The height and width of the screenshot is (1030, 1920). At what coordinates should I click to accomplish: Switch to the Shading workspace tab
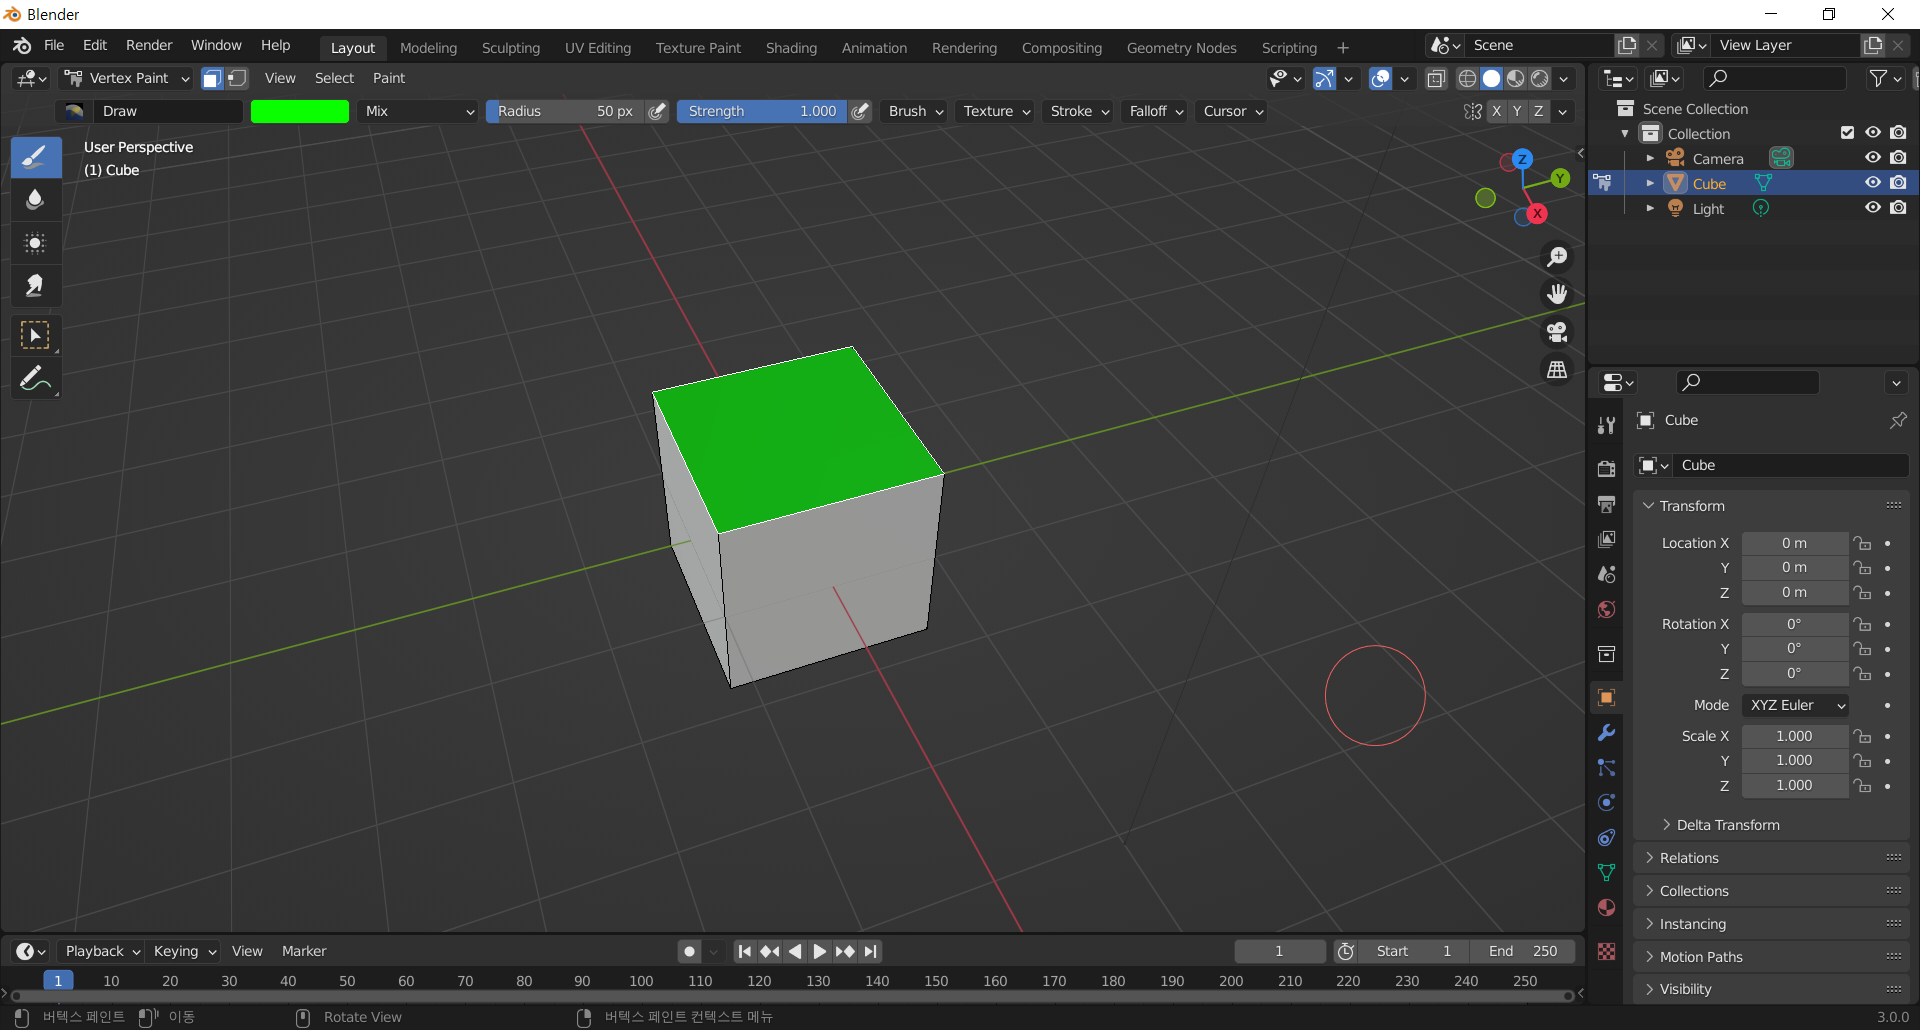pos(791,48)
